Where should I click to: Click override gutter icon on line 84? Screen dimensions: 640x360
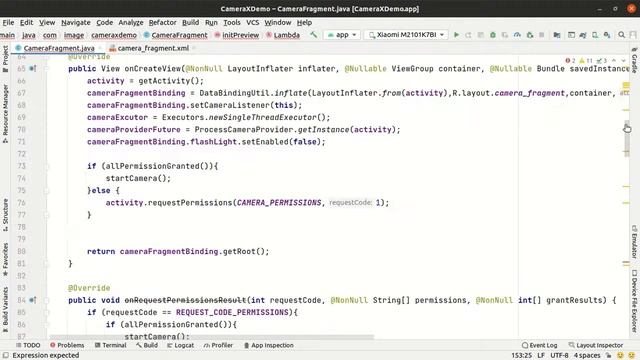pos(33,300)
